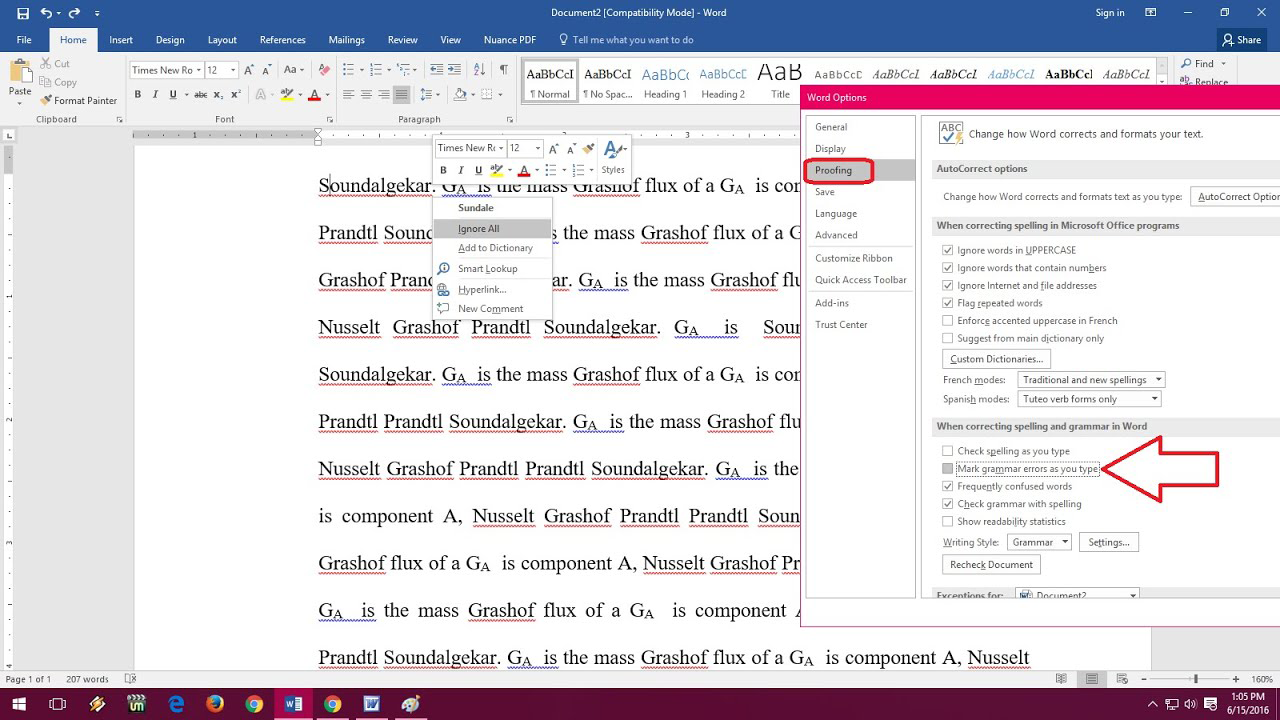This screenshot has height=720, width=1280.
Task: Click the Clear All Formatting eraser icon
Action: coord(323,70)
